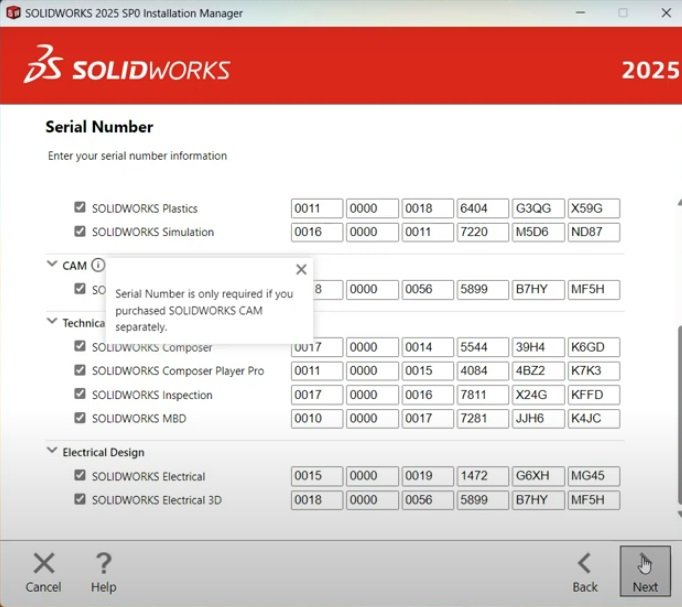The width and height of the screenshot is (682, 607).
Task: Uncheck SOLIDWORKS Electrical 3D checkbox
Action: [x=80, y=499]
